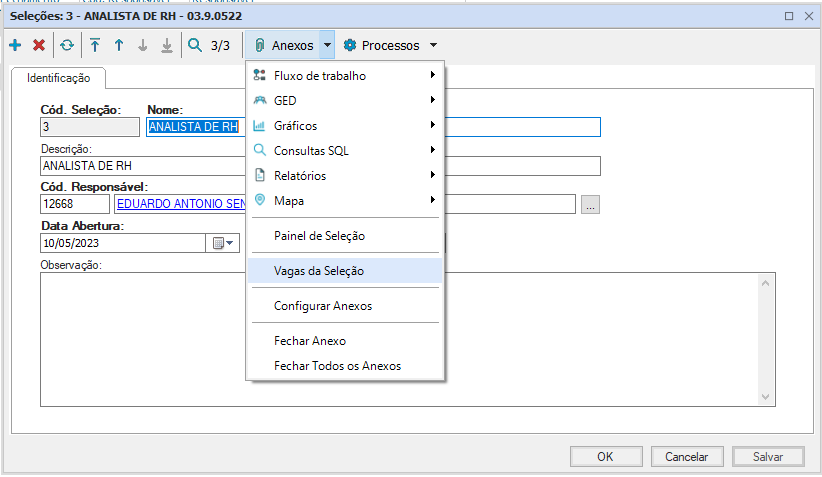Expand the Processos dropdown arrow

[433, 45]
